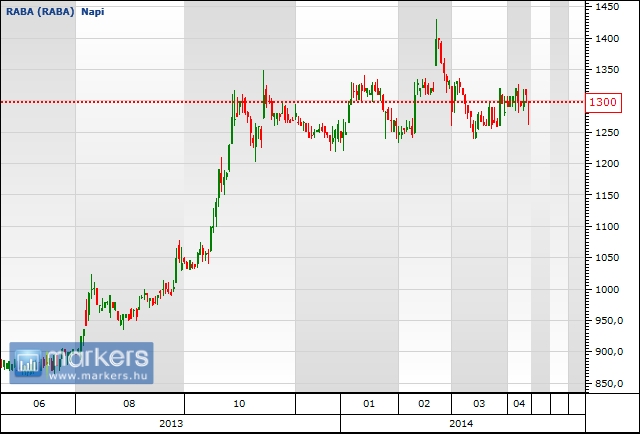Click the 06 month label on time axis
The image size is (640, 434).
39,404
